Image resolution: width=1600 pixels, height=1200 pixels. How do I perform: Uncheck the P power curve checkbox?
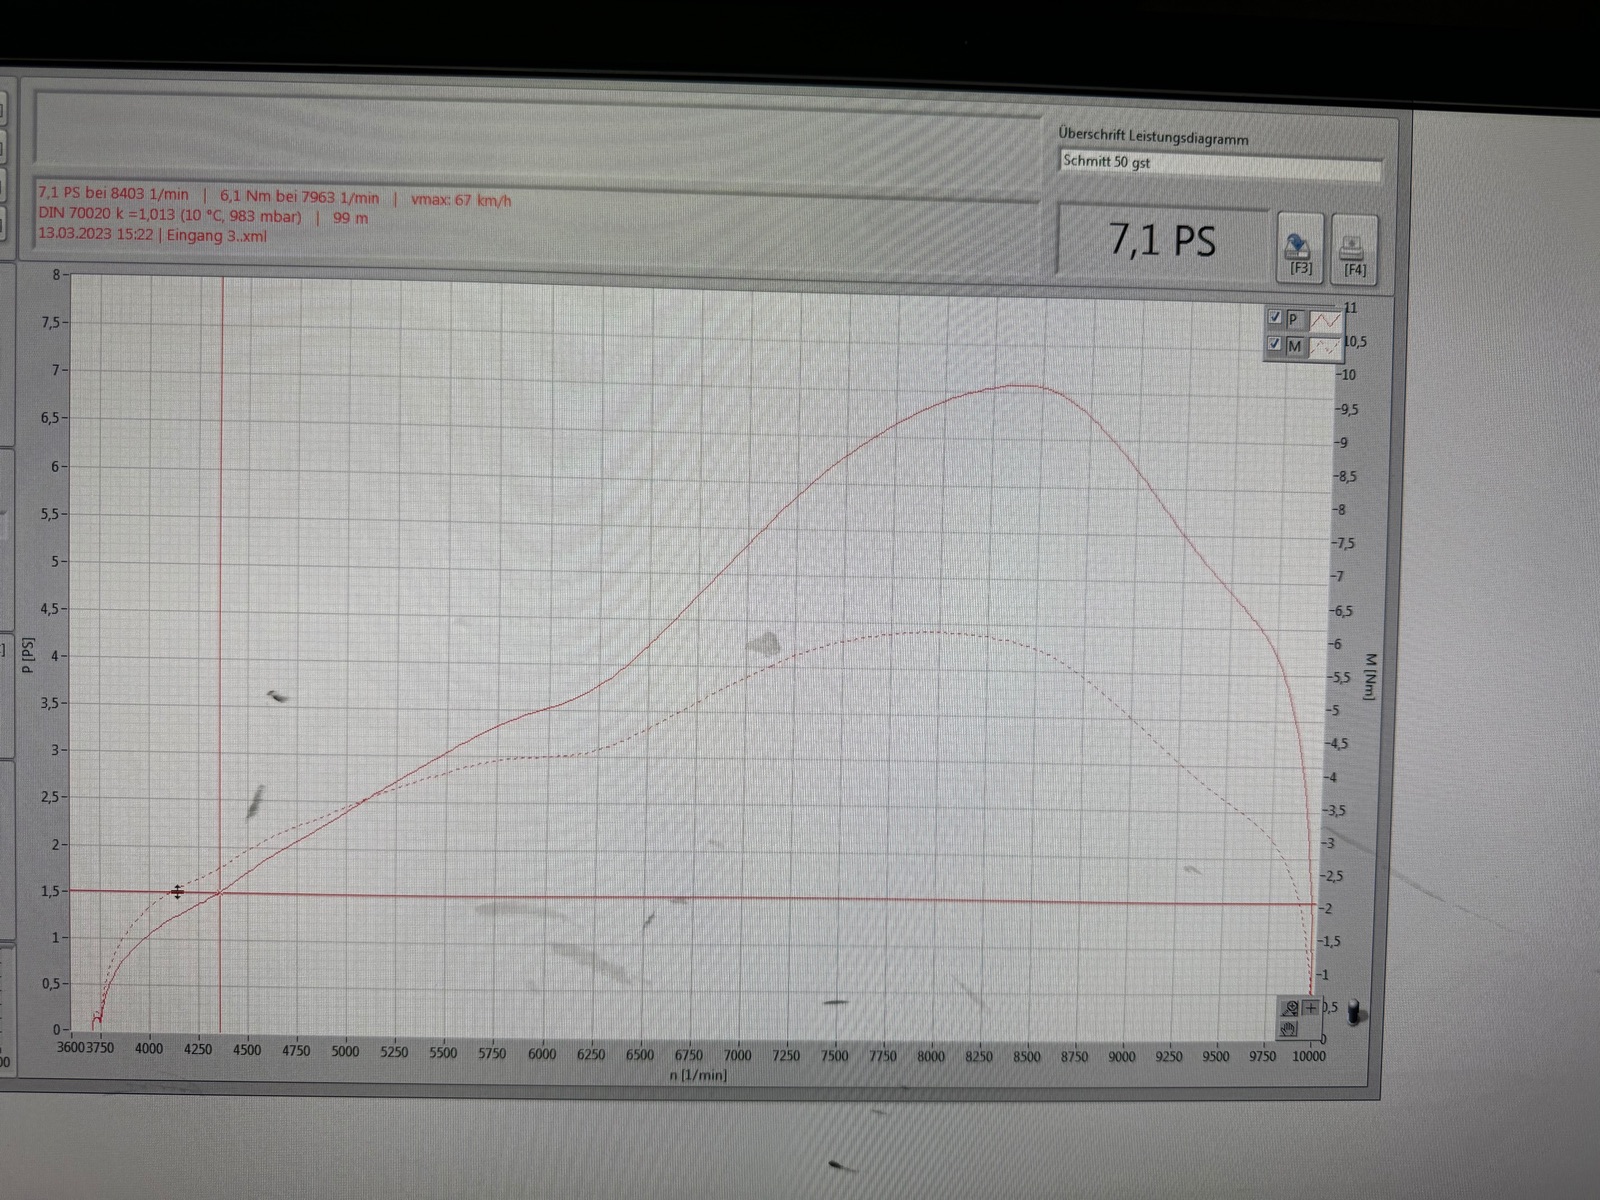[x=1275, y=317]
